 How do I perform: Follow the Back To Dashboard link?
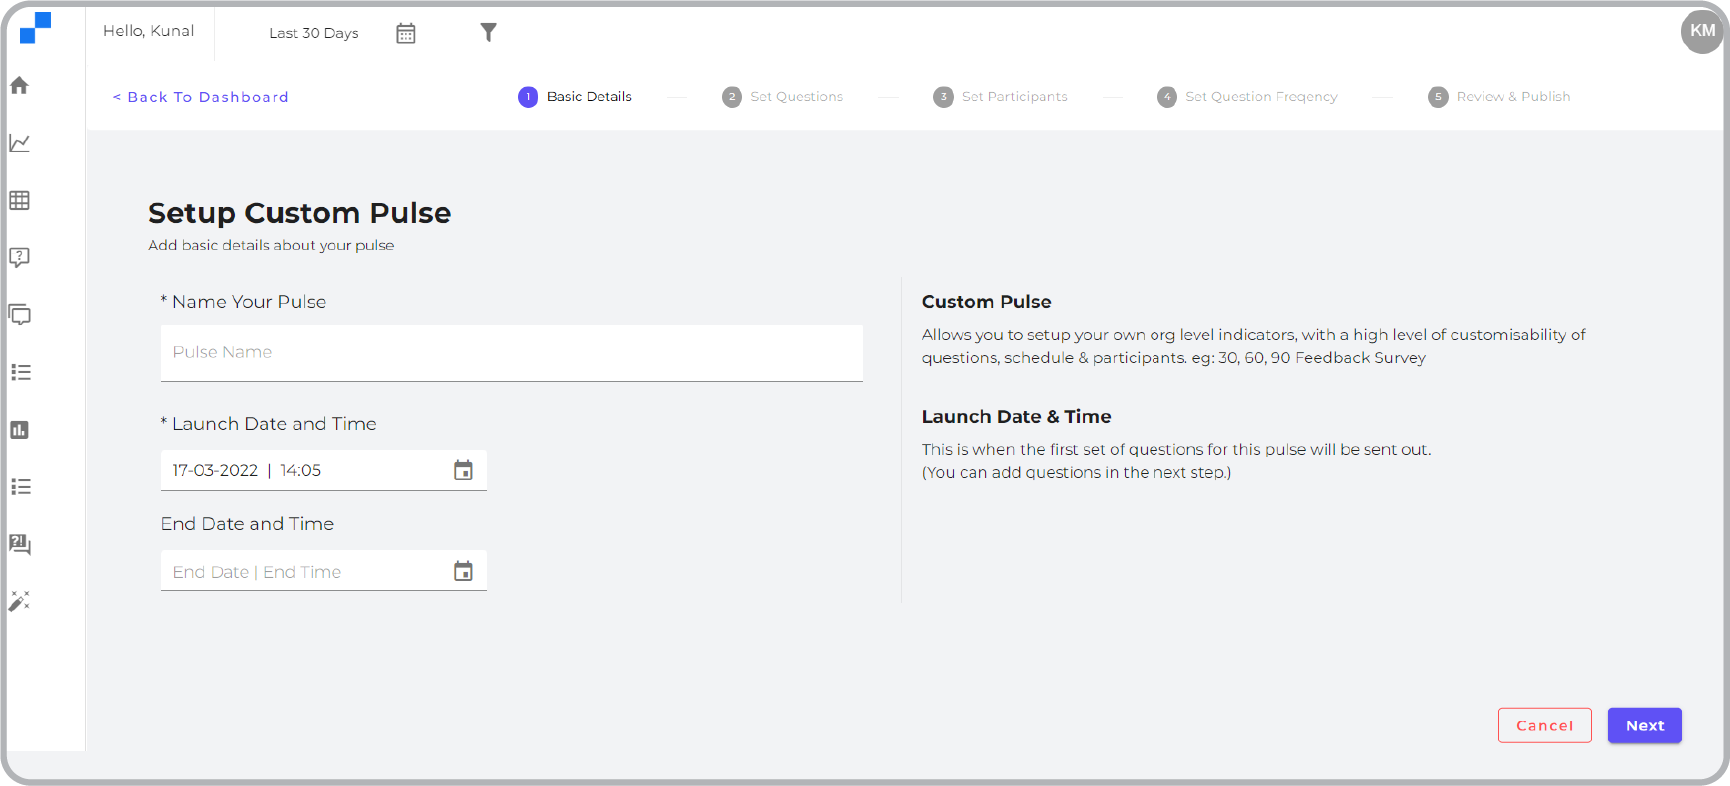[201, 97]
